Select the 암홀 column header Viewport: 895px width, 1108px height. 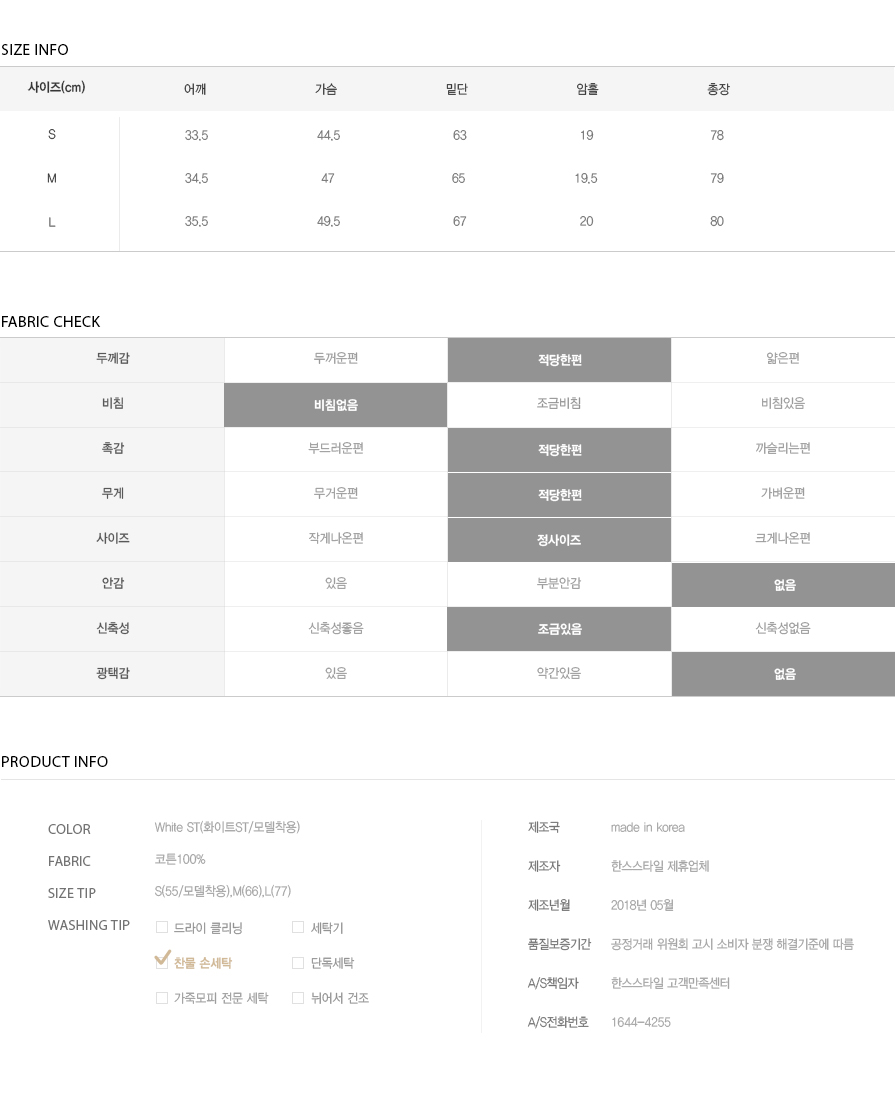(x=587, y=89)
